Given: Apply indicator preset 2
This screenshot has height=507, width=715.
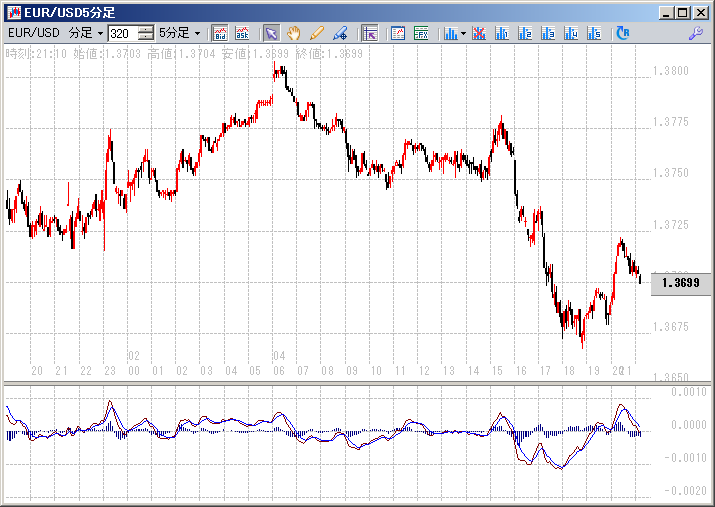Looking at the screenshot, I should (525, 33).
